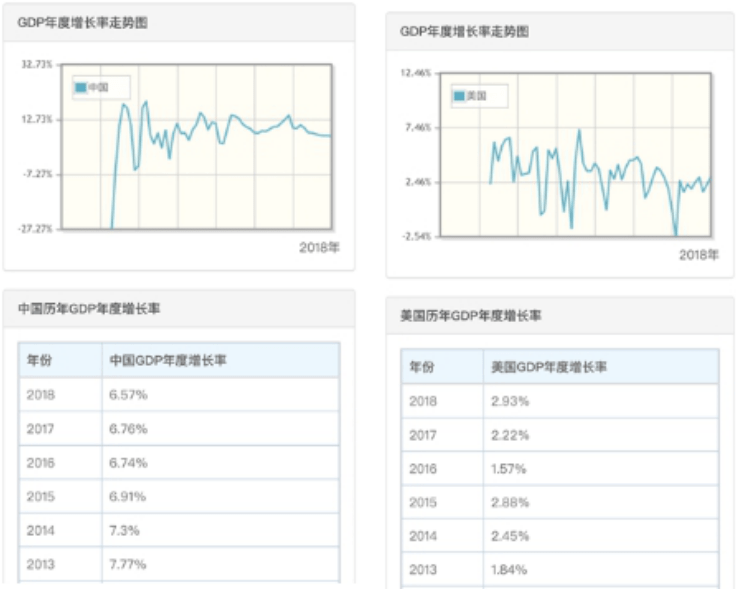Select the 1.57% cell in US table

pyautogui.click(x=510, y=469)
